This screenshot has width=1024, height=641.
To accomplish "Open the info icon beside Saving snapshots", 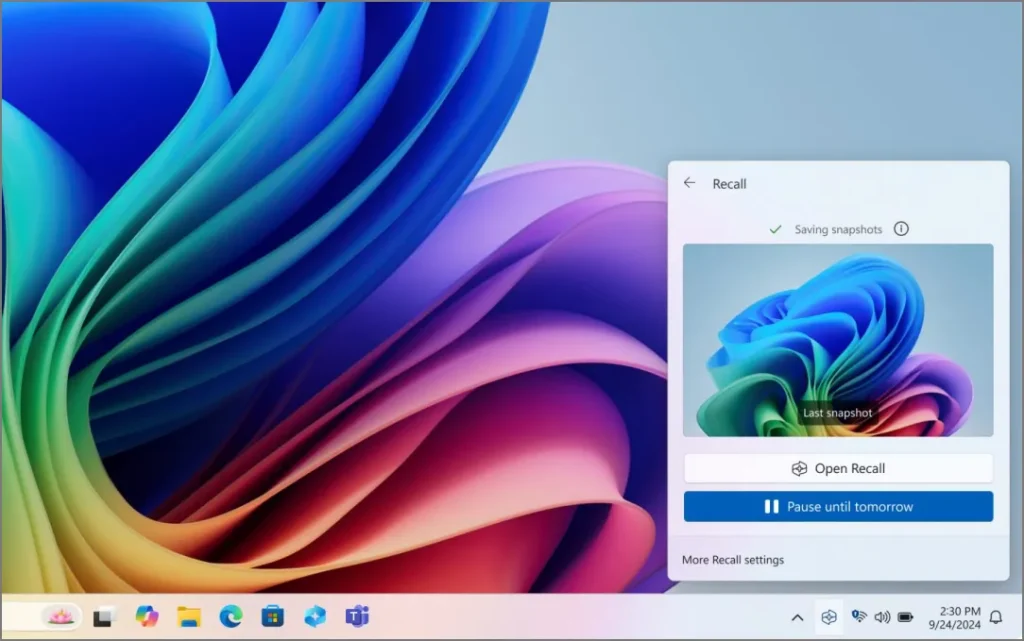I will (x=901, y=228).
